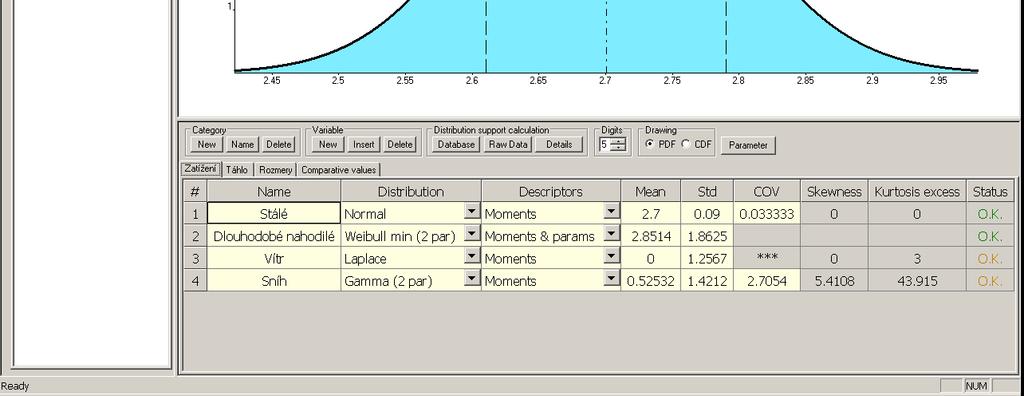Open Descriptors dropdown for Vítr row
The image size is (1024, 396).
click(611, 256)
